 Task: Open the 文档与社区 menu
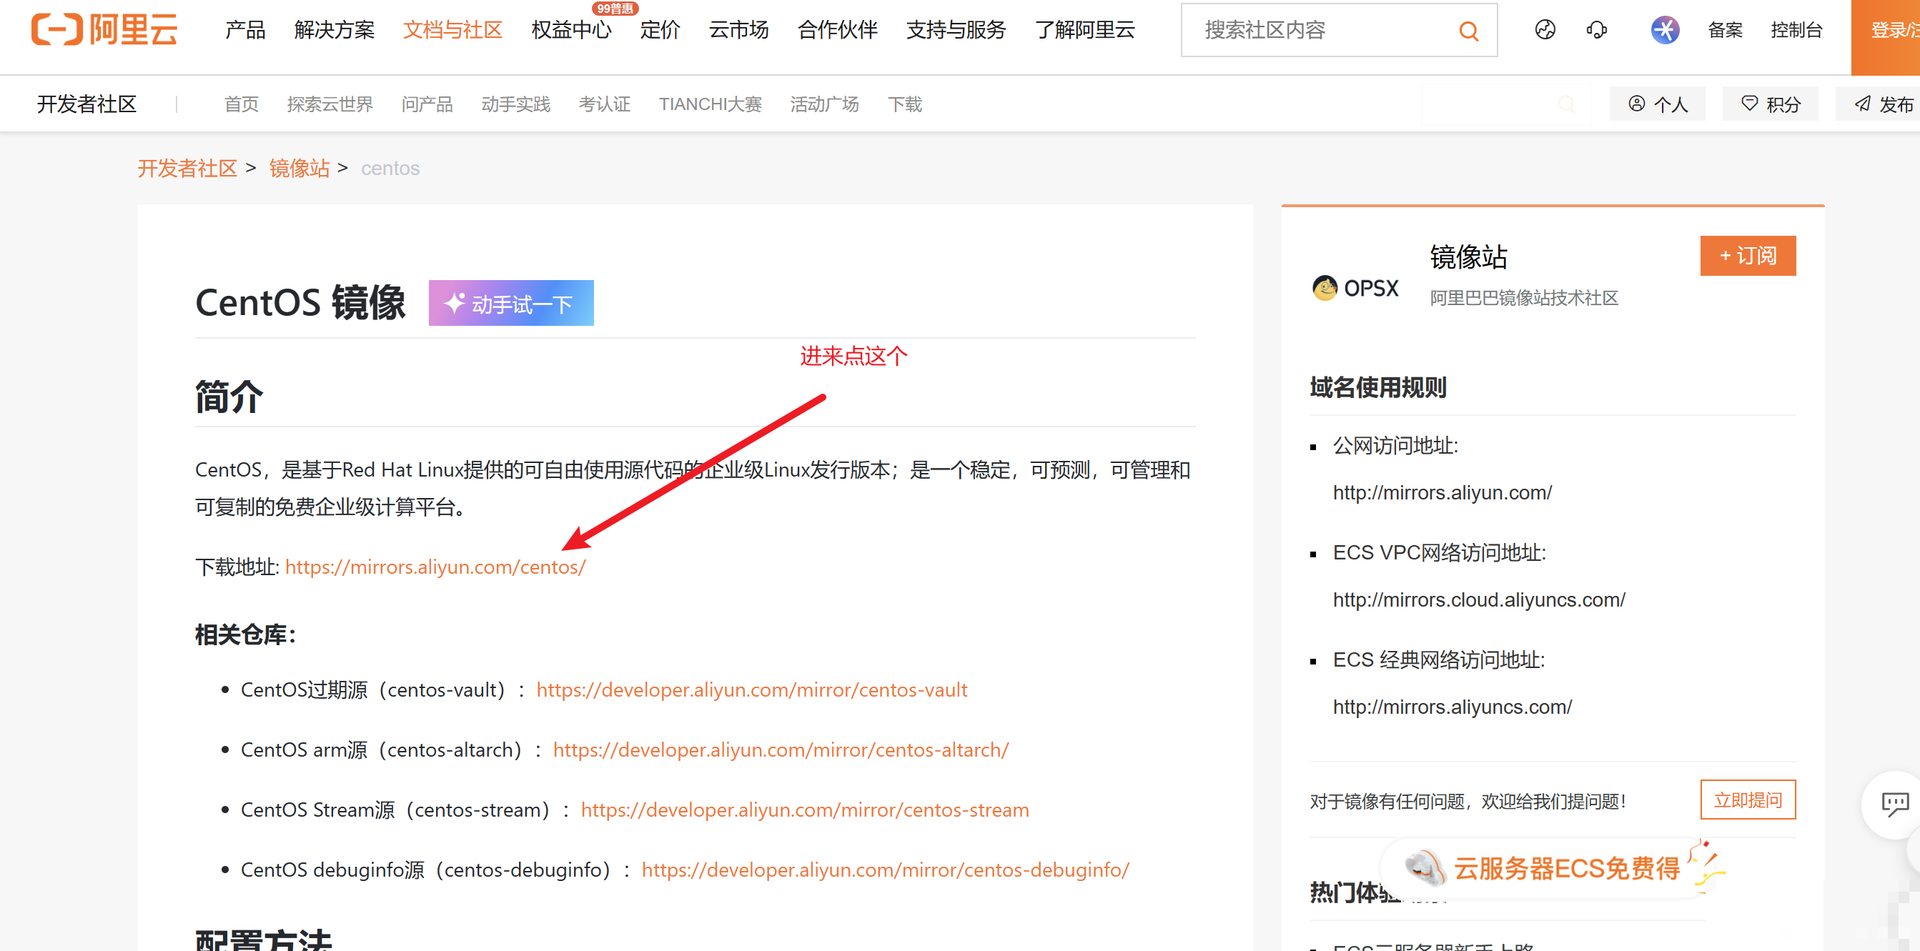(452, 30)
